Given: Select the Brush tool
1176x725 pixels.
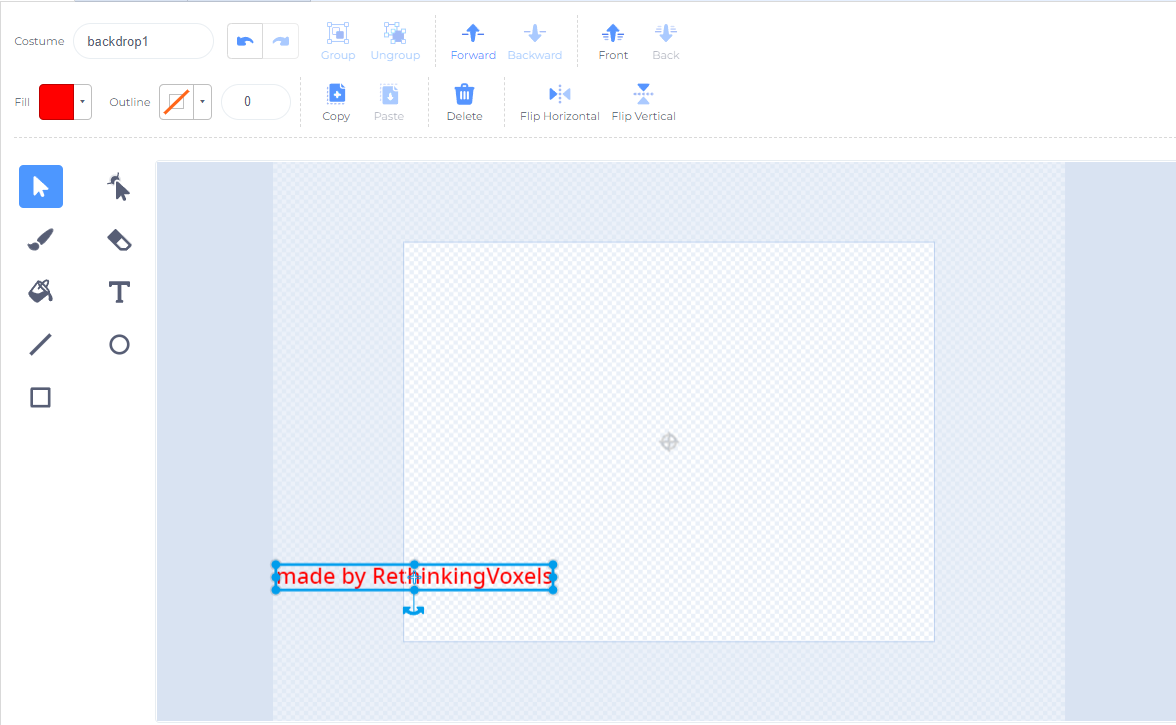Looking at the screenshot, I should coord(40,239).
